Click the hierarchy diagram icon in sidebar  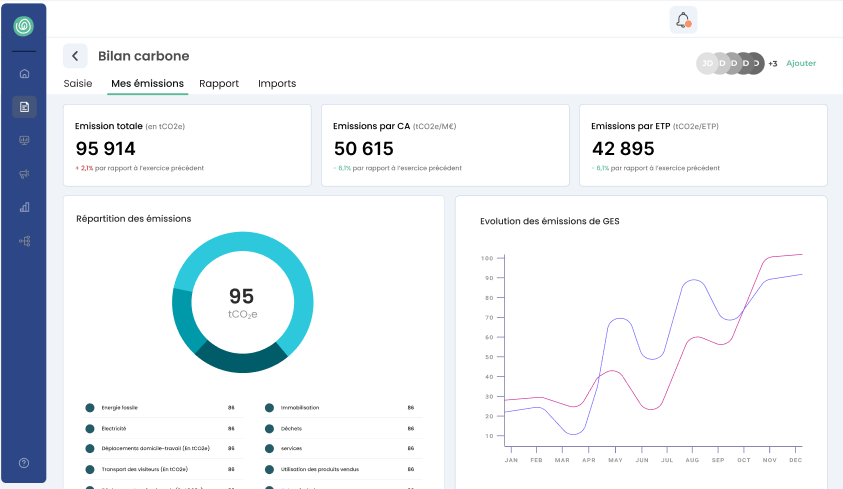pyautogui.click(x=24, y=241)
